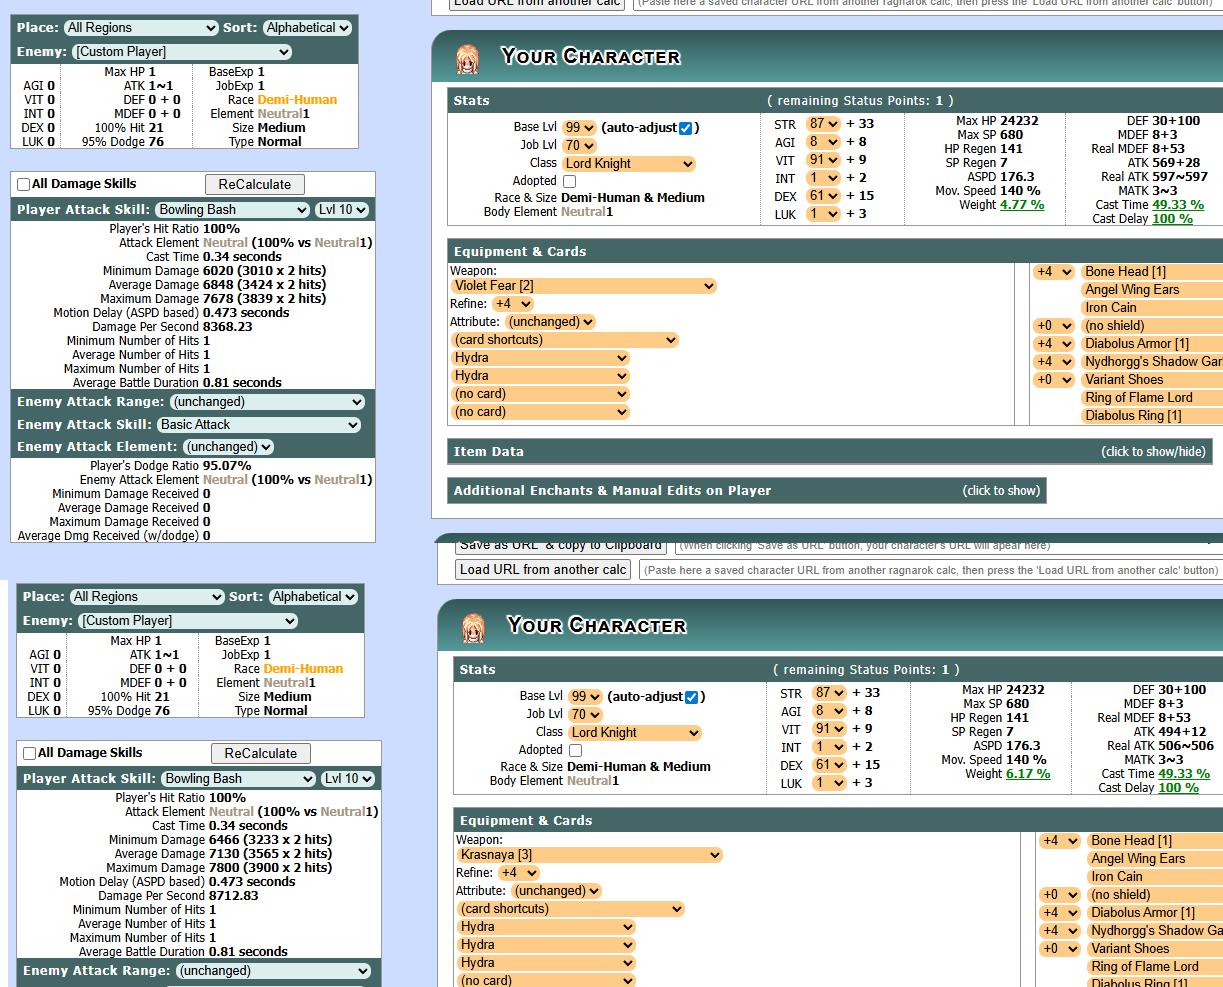Image resolution: width=1223 pixels, height=987 pixels.
Task: Tick All Damage Skills checkbox in the lower calculator
Action: (30, 753)
